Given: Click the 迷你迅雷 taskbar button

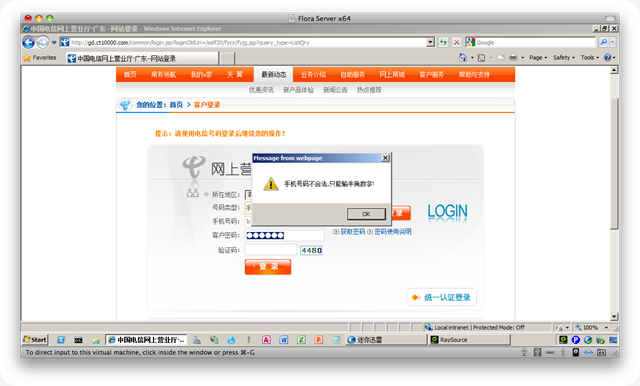Looking at the screenshot, I should pos(386,340).
